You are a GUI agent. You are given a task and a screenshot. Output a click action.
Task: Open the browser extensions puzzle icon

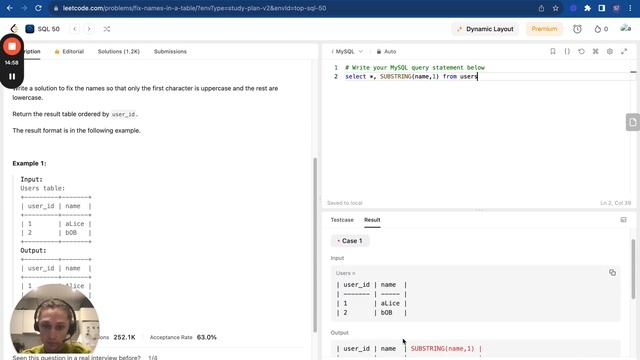click(x=587, y=8)
